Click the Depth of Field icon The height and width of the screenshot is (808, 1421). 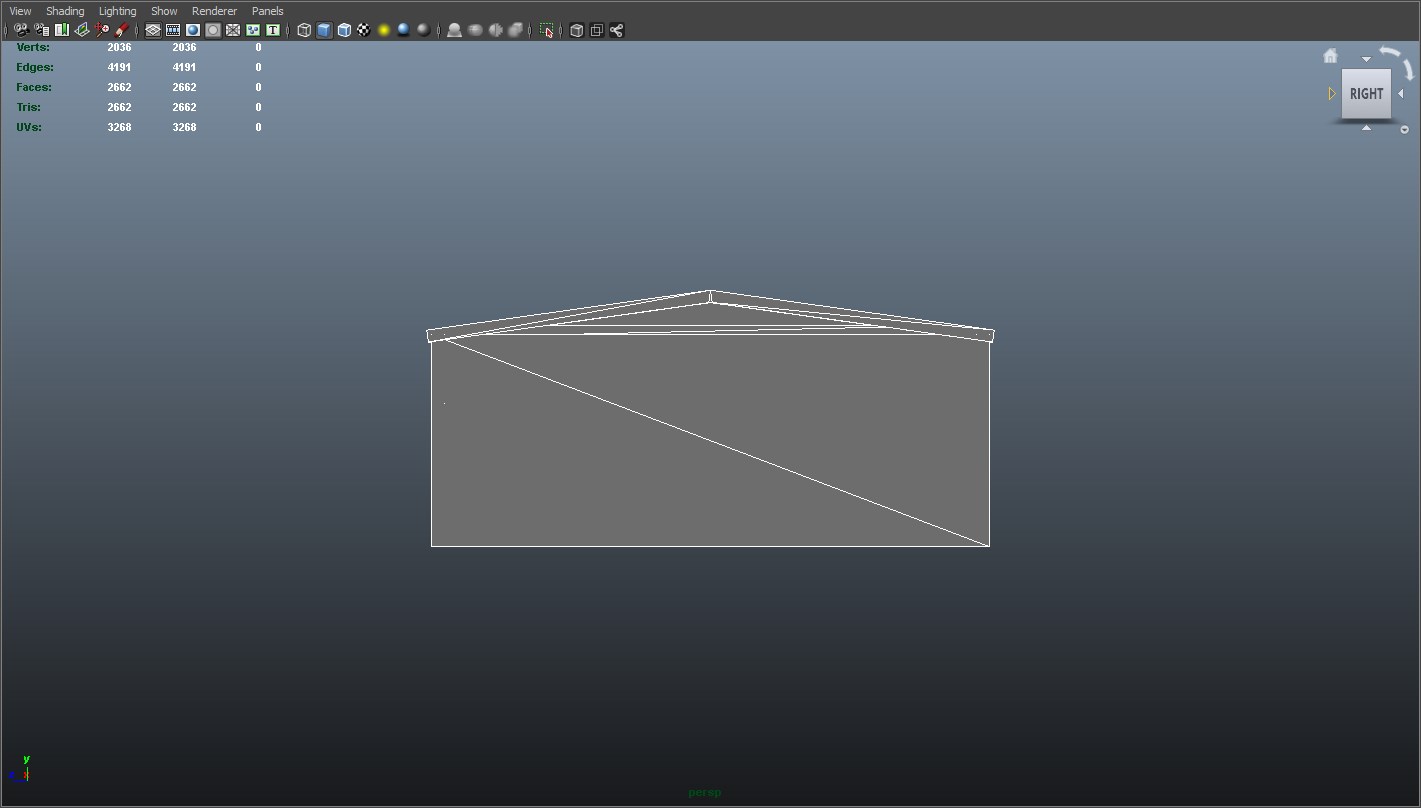coord(515,30)
